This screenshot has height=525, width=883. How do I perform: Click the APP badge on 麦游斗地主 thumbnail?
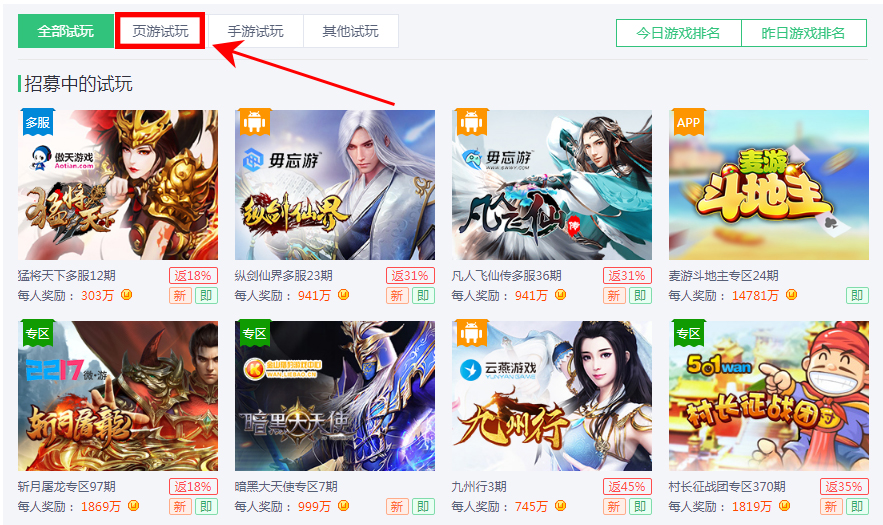point(688,122)
